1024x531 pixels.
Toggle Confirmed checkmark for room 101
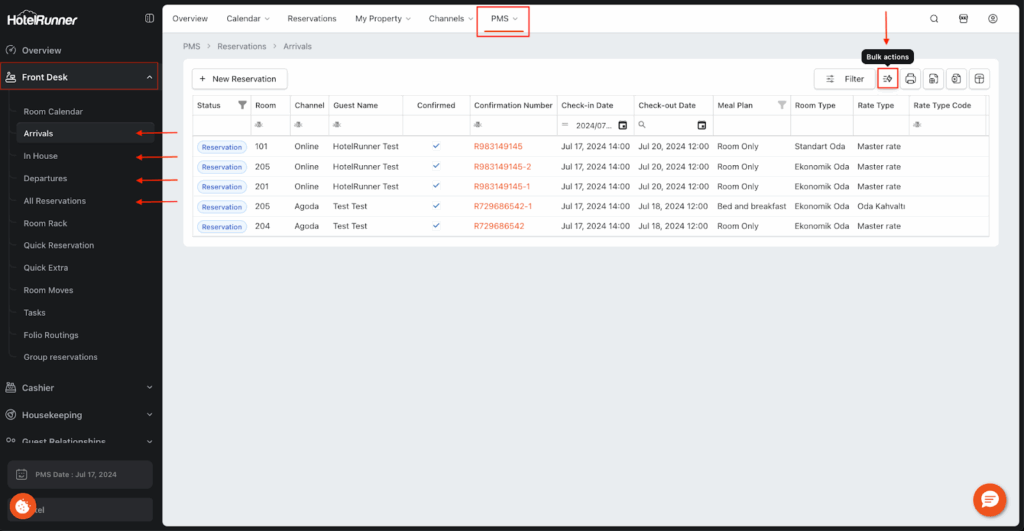435,146
